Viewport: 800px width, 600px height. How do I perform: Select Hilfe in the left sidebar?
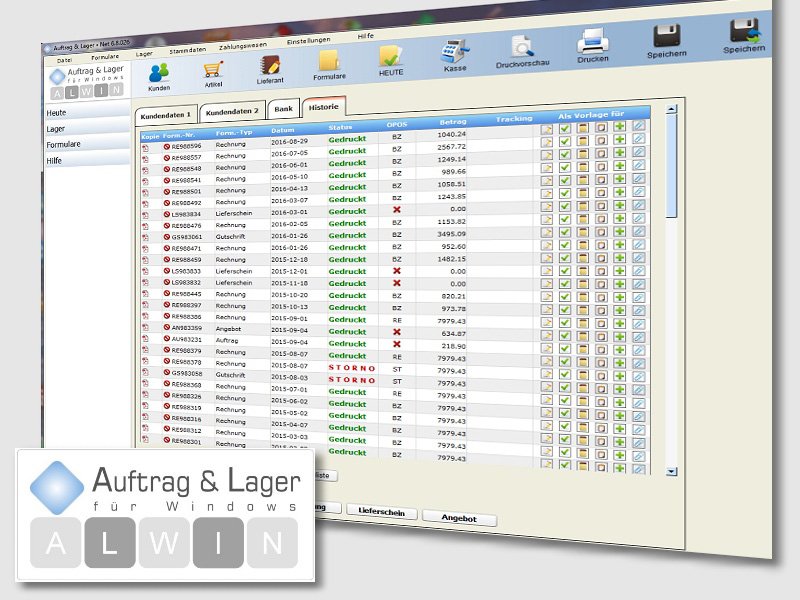click(x=88, y=160)
